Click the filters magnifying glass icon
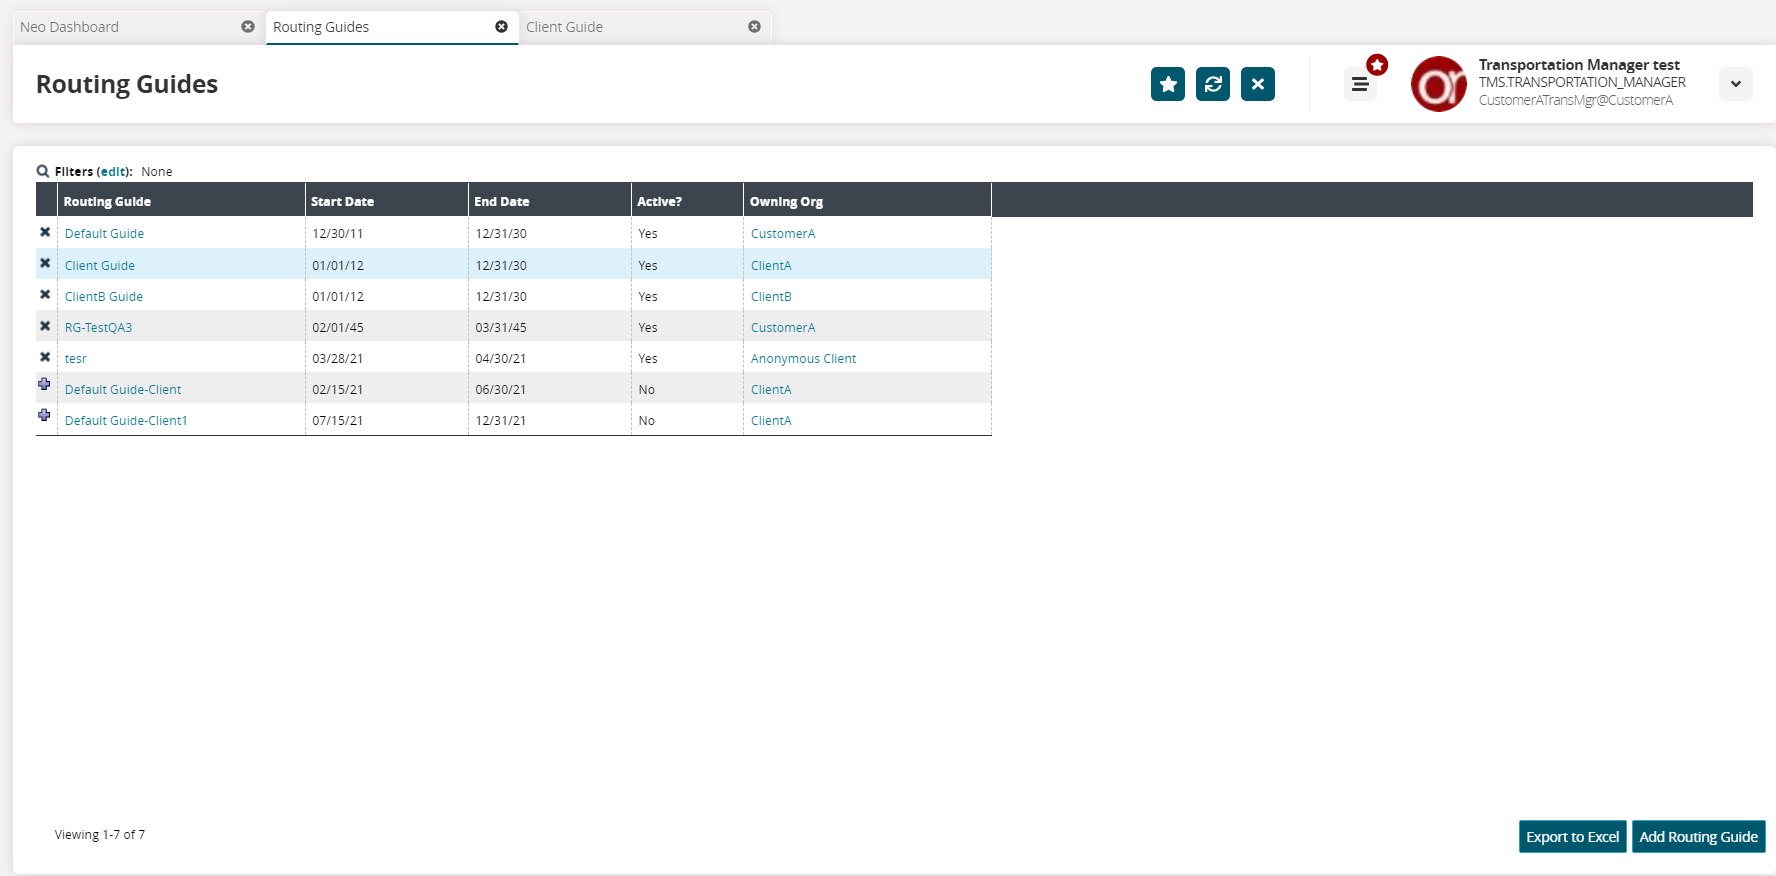 (43, 172)
